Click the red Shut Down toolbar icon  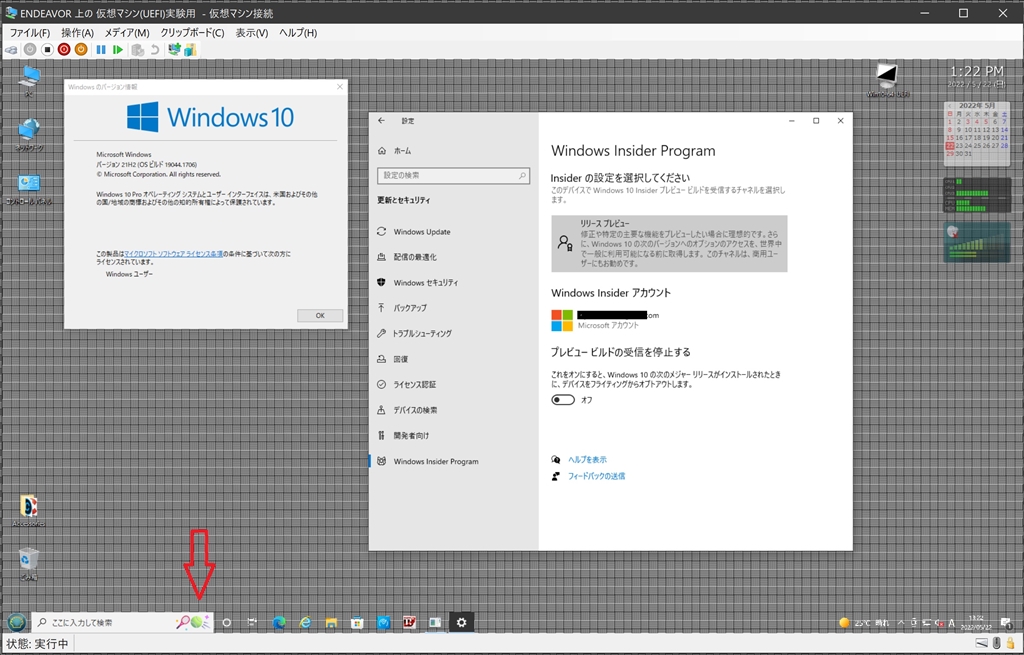coord(64,50)
